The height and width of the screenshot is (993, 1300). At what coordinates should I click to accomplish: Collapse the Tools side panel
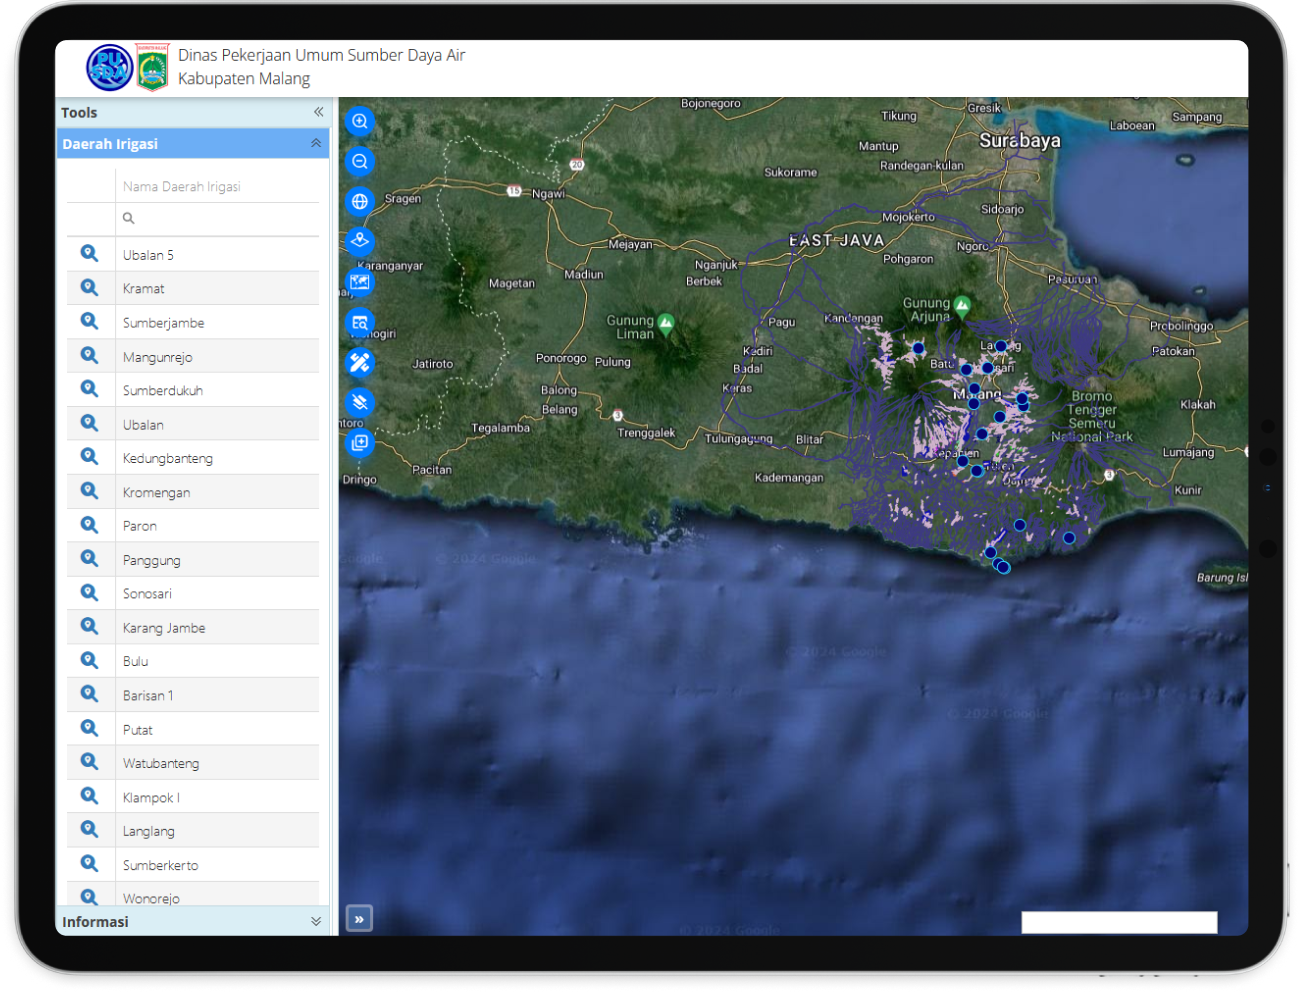318,112
